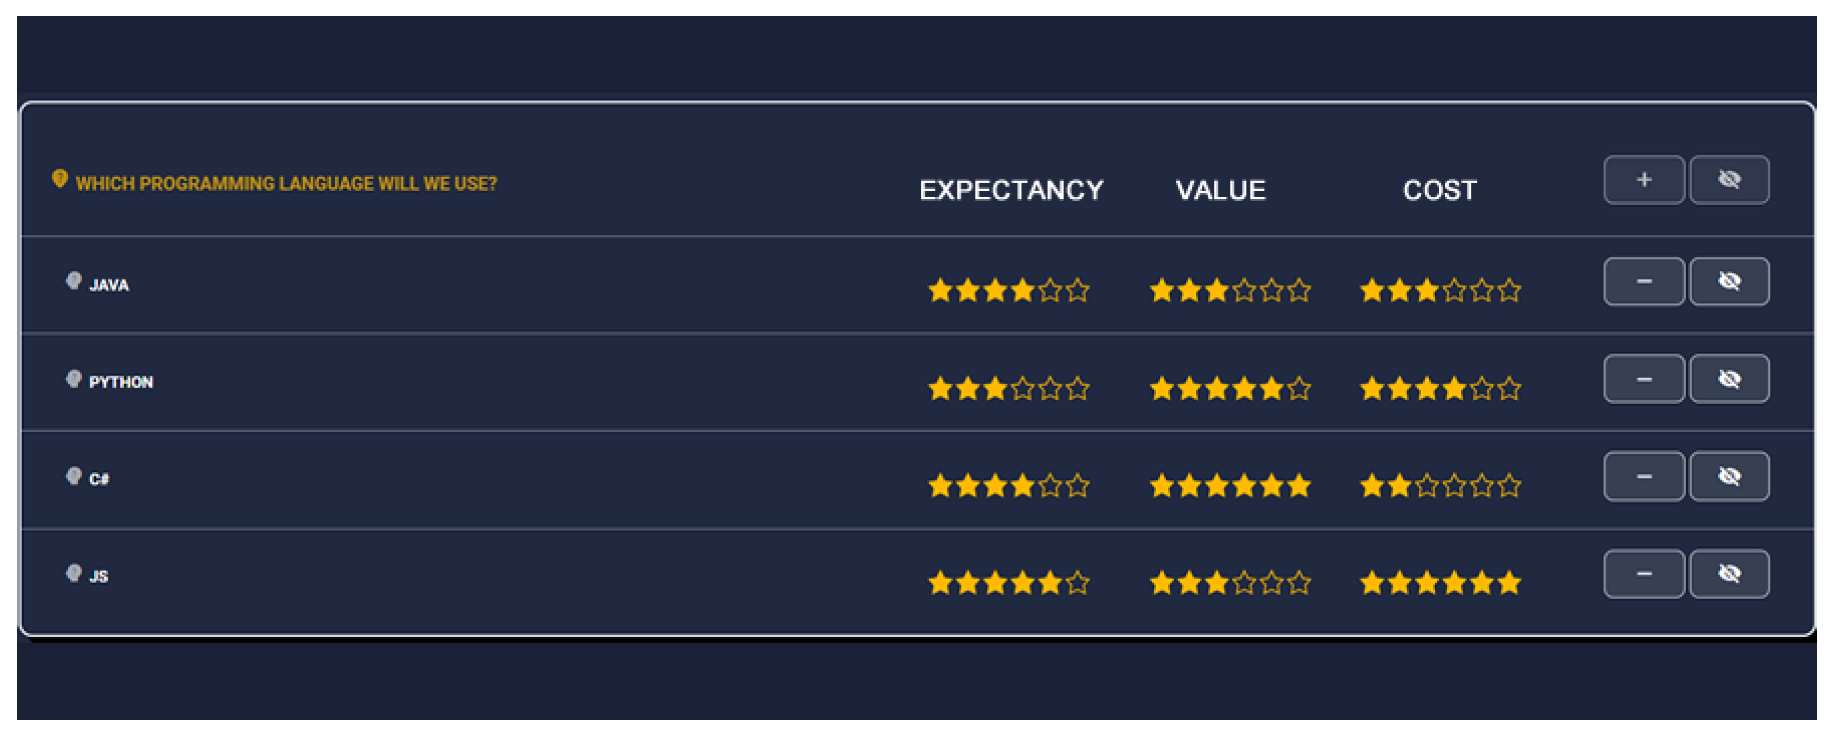Collapse the Python row using its minus button
This screenshot has height=741, width=1840.
point(1643,379)
